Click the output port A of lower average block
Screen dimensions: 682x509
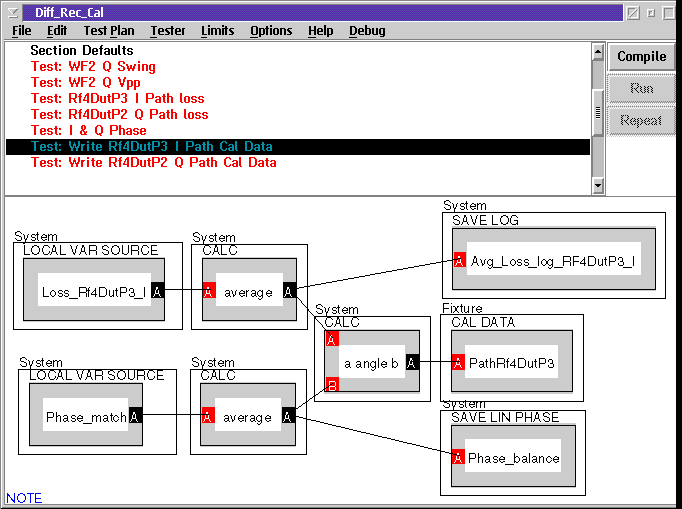point(288,415)
